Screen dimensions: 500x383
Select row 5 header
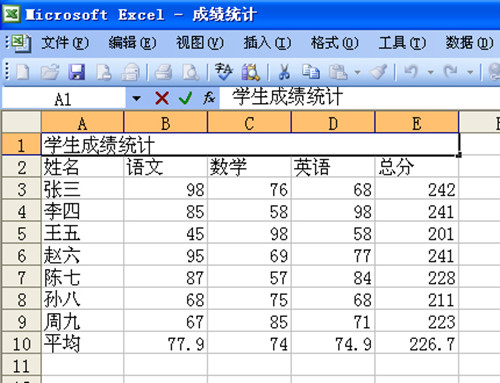point(22,233)
